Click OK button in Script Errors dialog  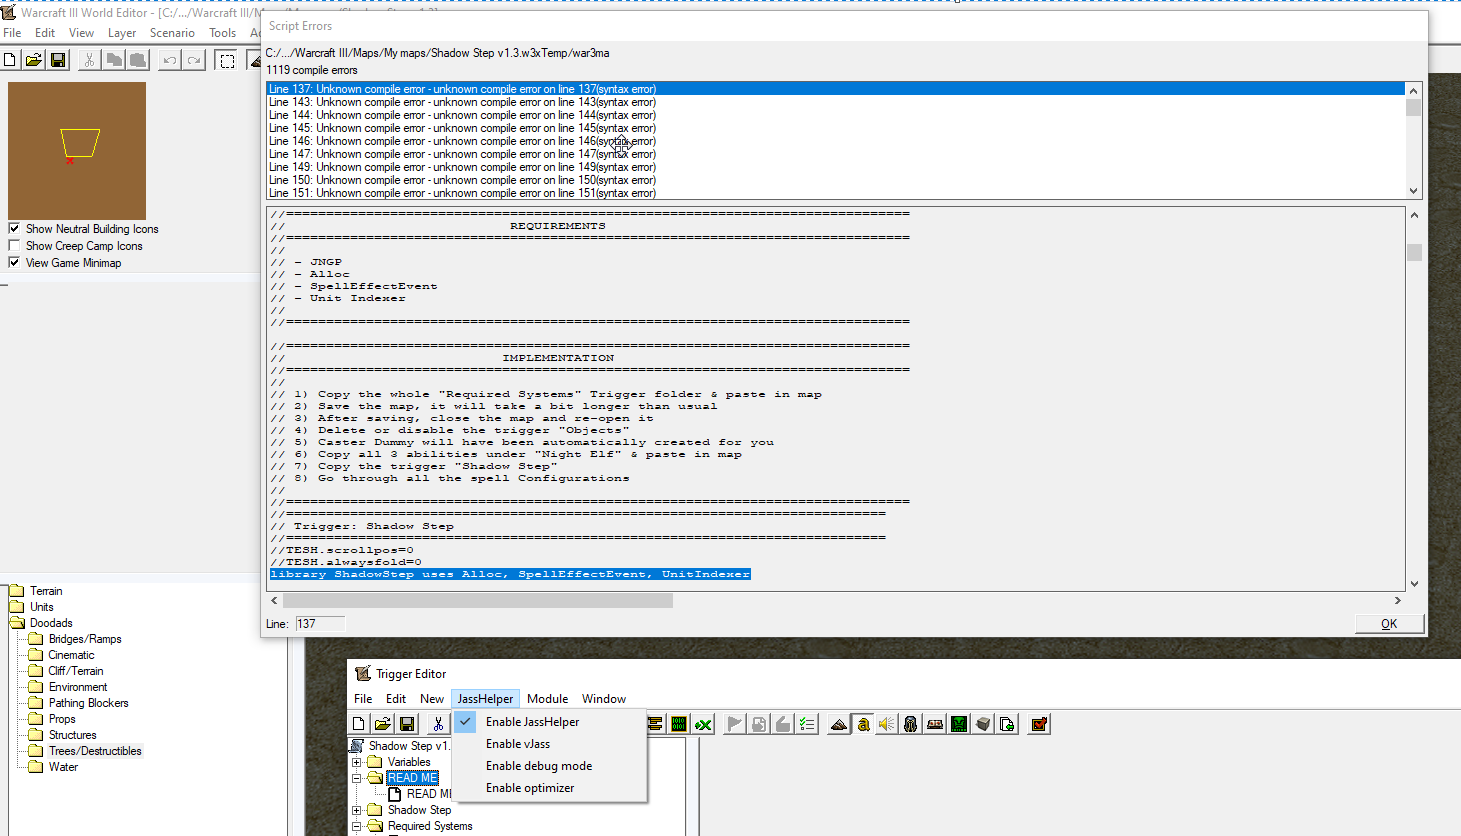coord(1389,624)
